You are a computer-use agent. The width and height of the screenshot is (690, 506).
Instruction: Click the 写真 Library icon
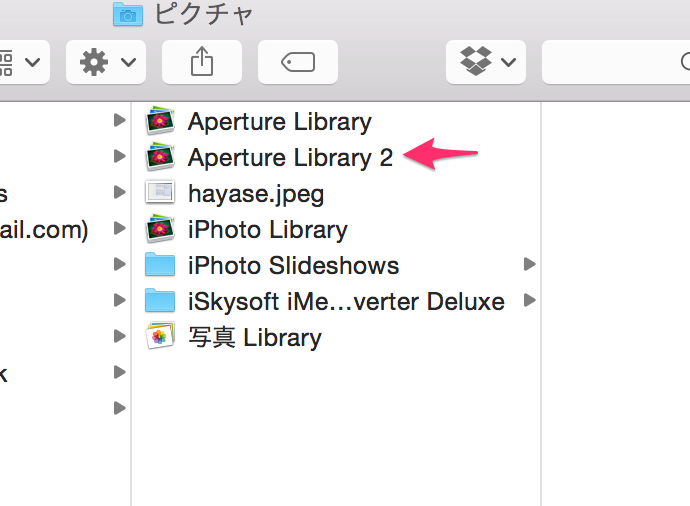pyautogui.click(x=160, y=337)
